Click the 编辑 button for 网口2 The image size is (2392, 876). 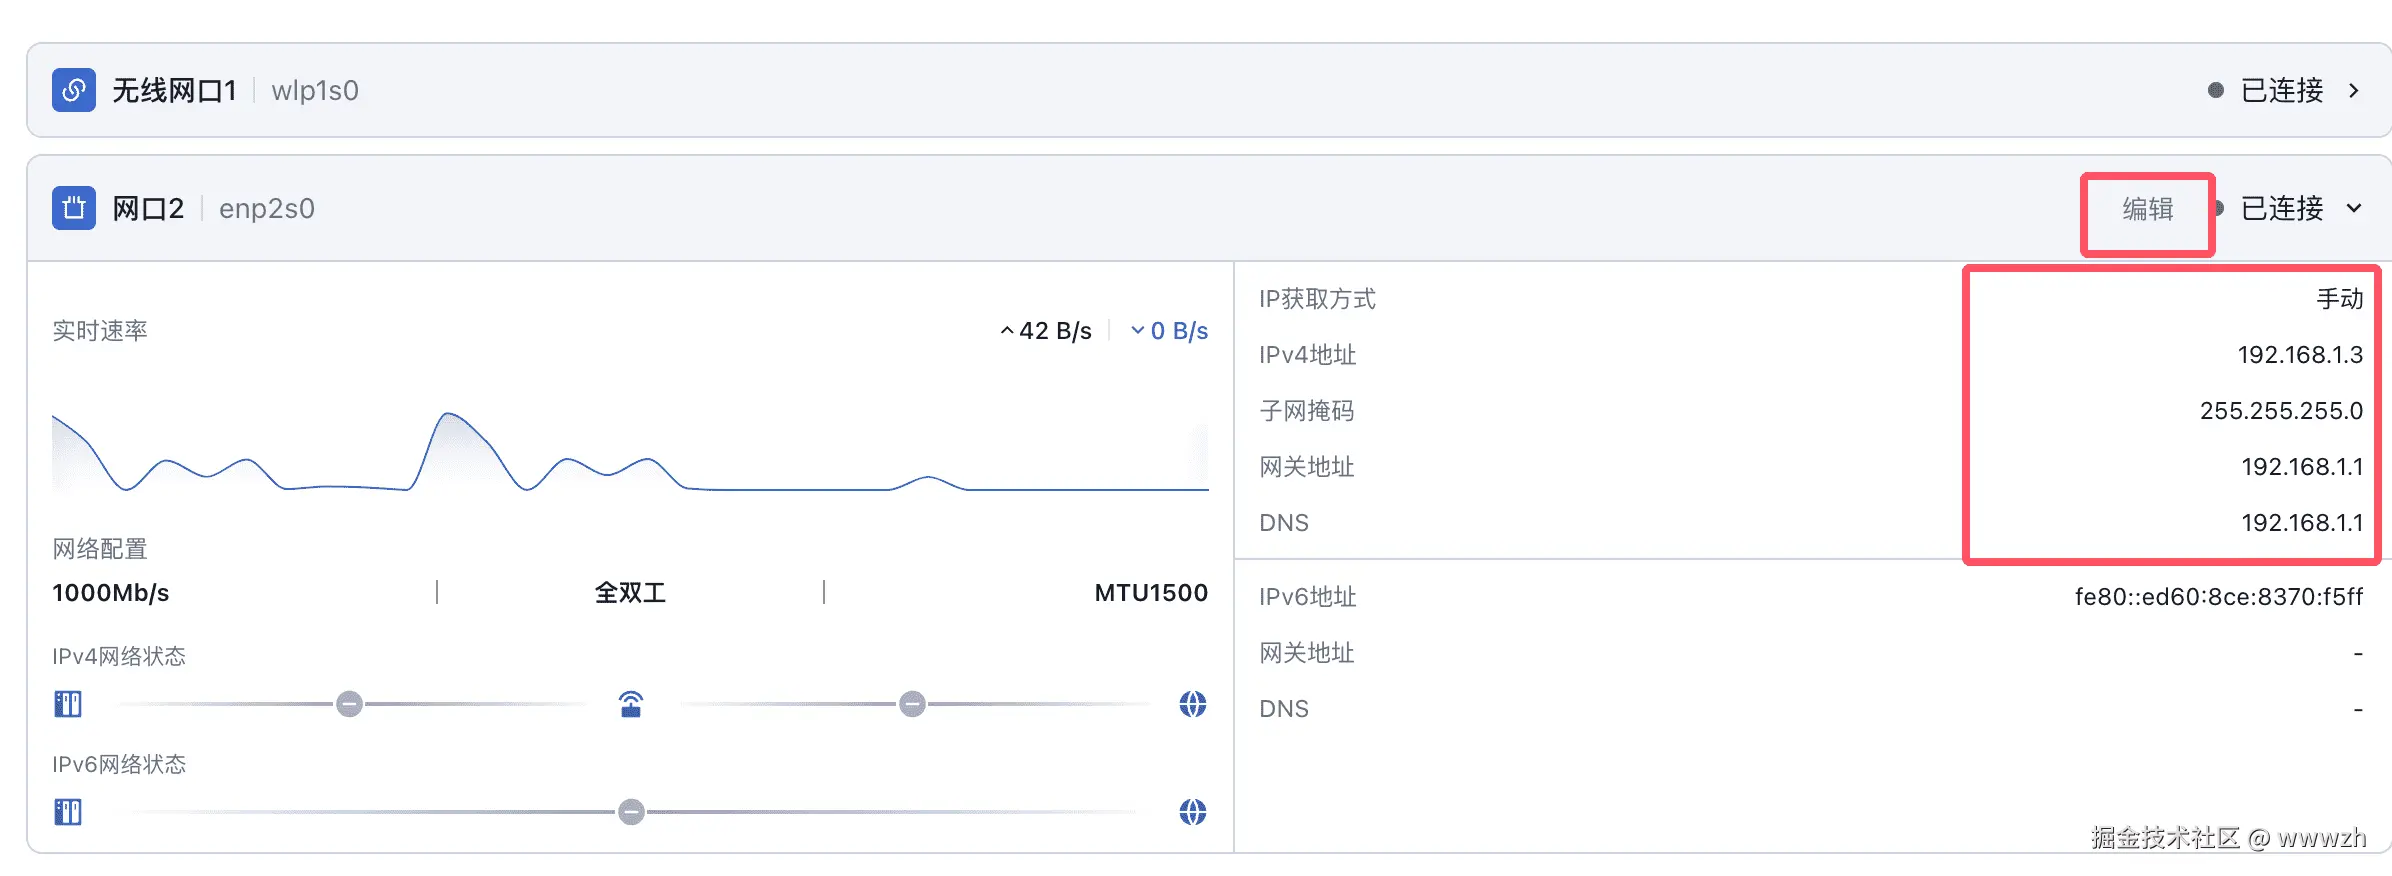point(2148,209)
